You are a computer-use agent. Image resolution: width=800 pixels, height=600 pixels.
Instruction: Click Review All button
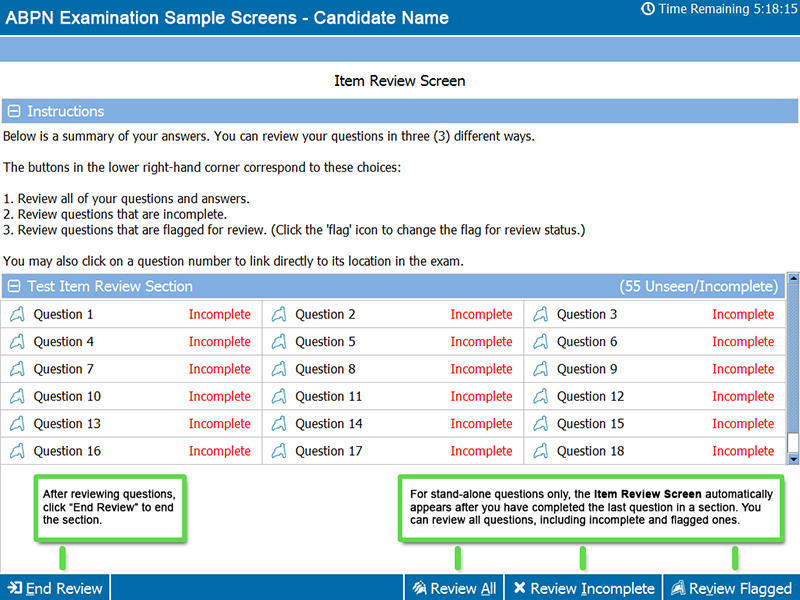[454, 588]
